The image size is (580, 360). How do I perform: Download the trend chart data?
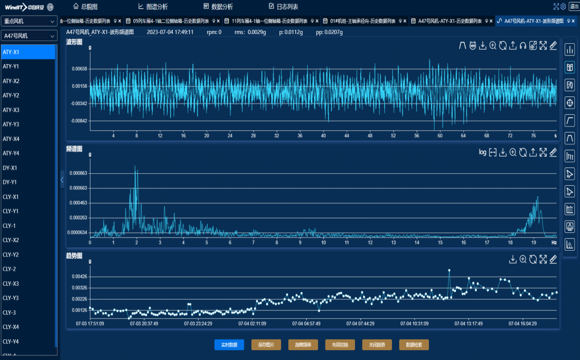coord(513,259)
